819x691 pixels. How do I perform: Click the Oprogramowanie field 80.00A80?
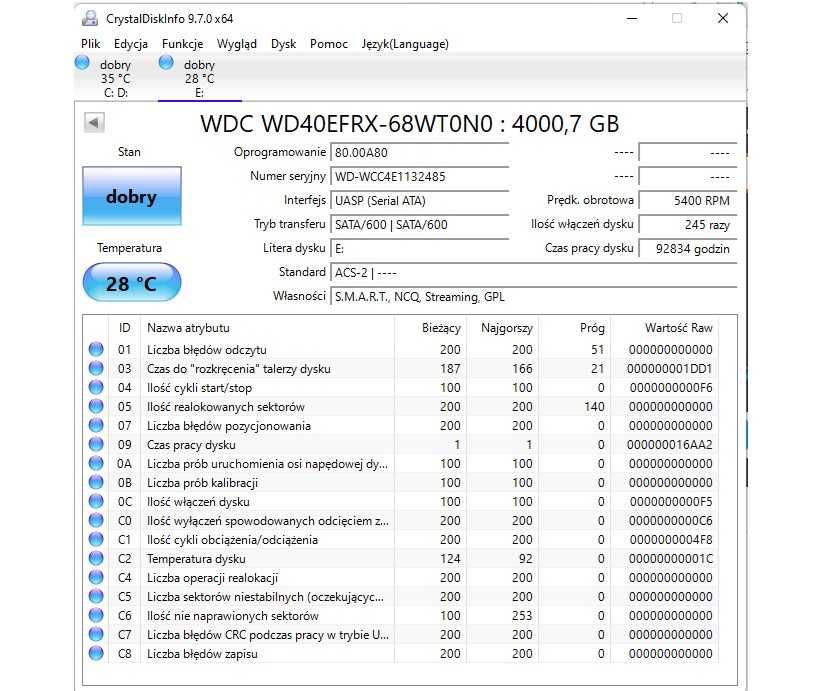coord(420,153)
